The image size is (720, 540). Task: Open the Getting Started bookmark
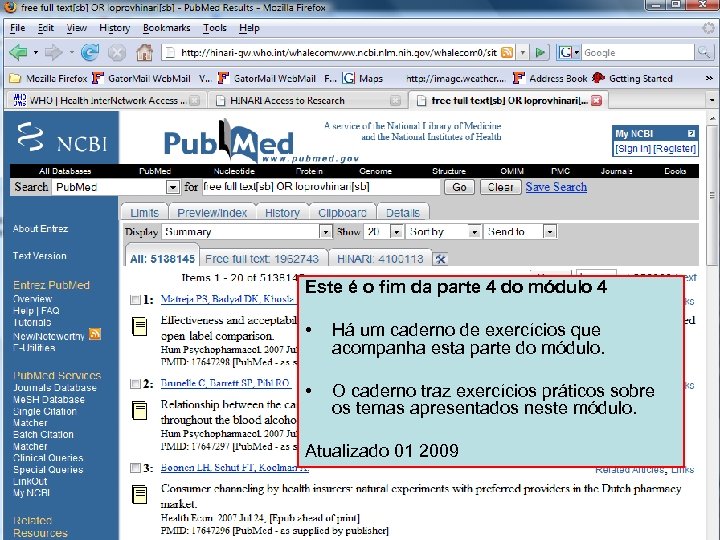coord(632,79)
